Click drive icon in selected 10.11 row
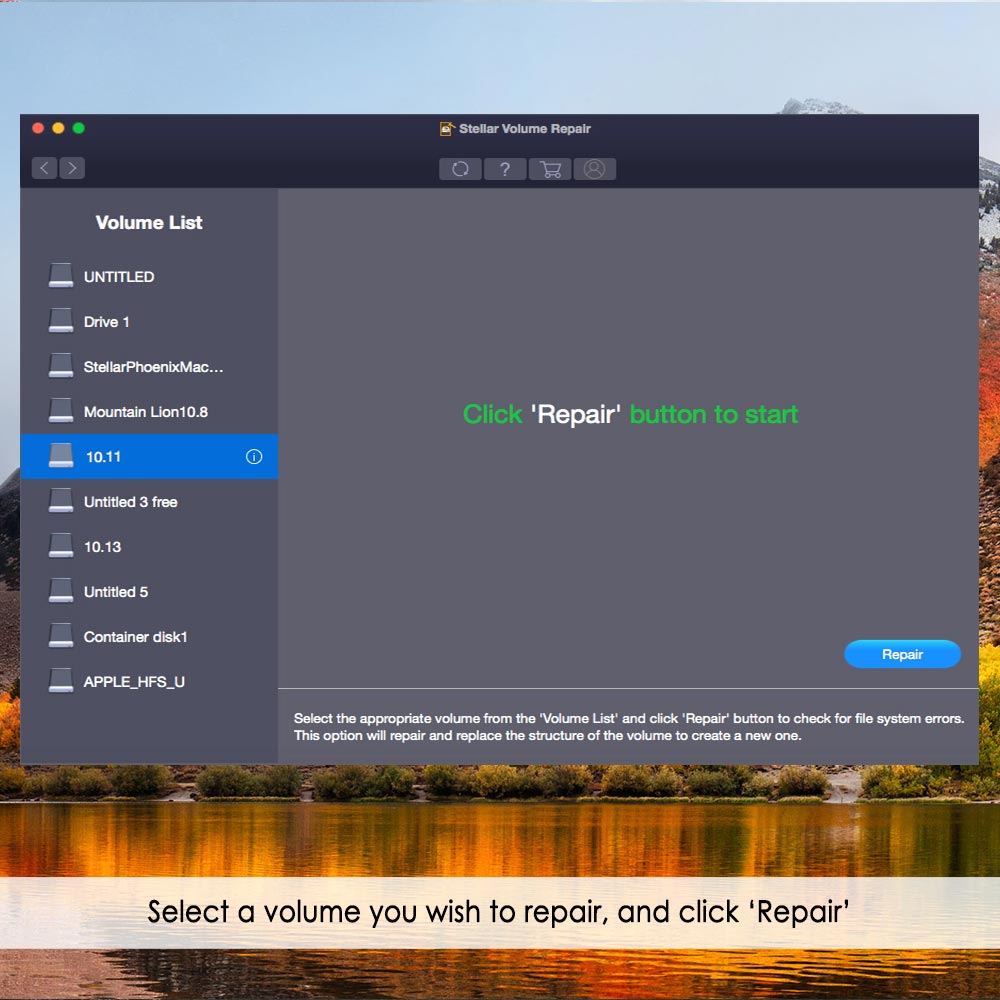The height and width of the screenshot is (1000, 1000). point(61,455)
